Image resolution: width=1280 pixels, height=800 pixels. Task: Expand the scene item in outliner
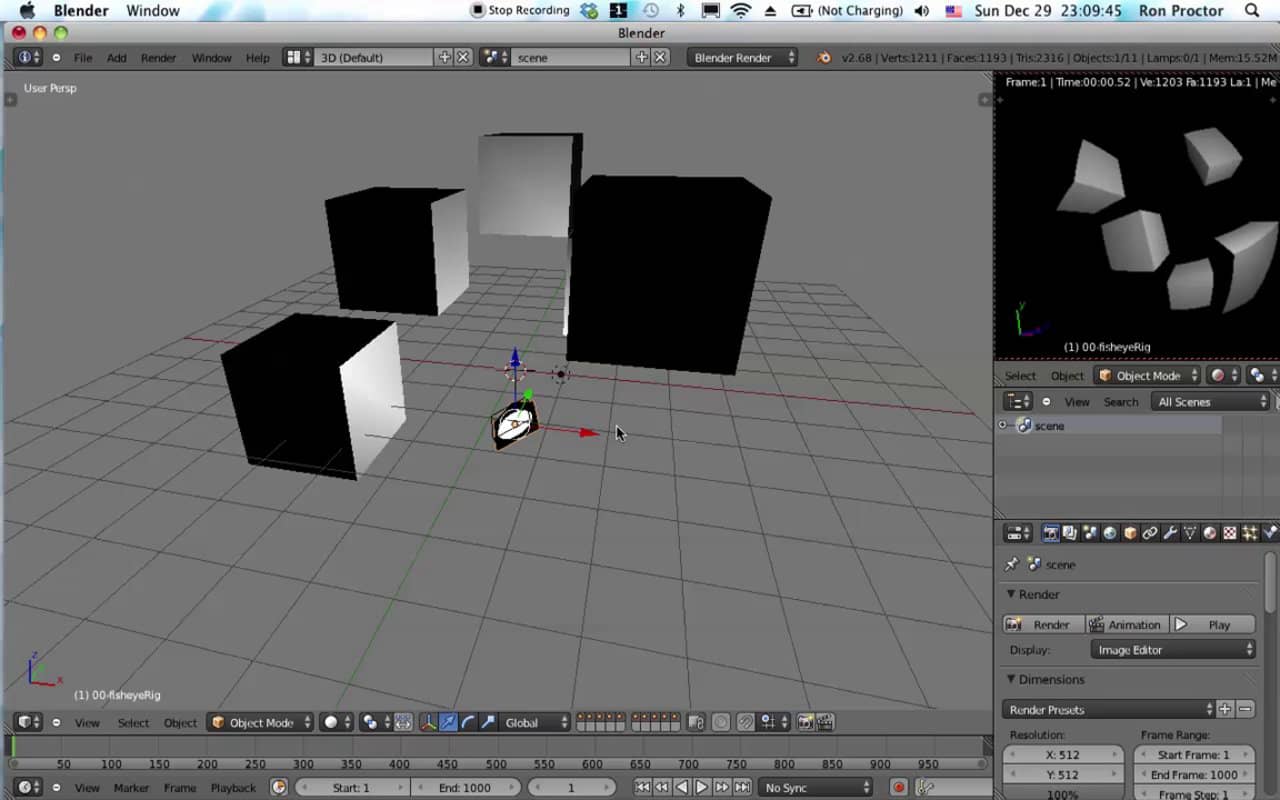(x=1003, y=425)
